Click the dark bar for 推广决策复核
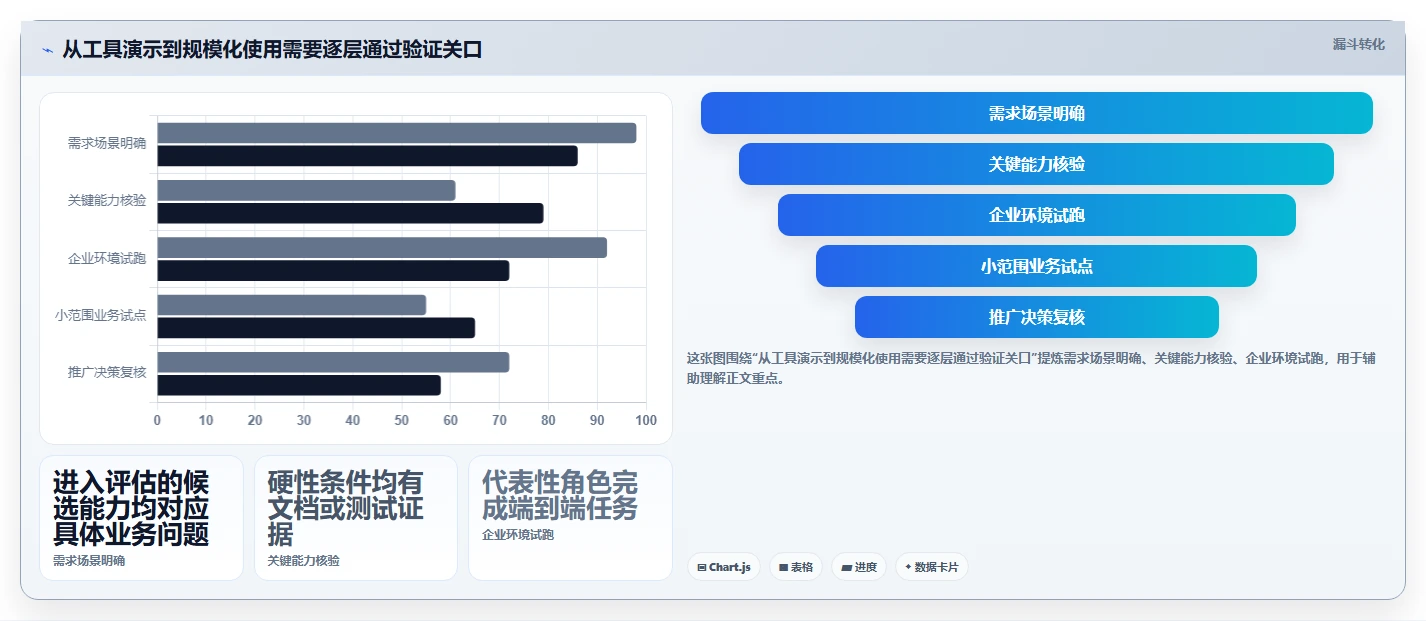Image resolution: width=1426 pixels, height=621 pixels. click(x=299, y=385)
